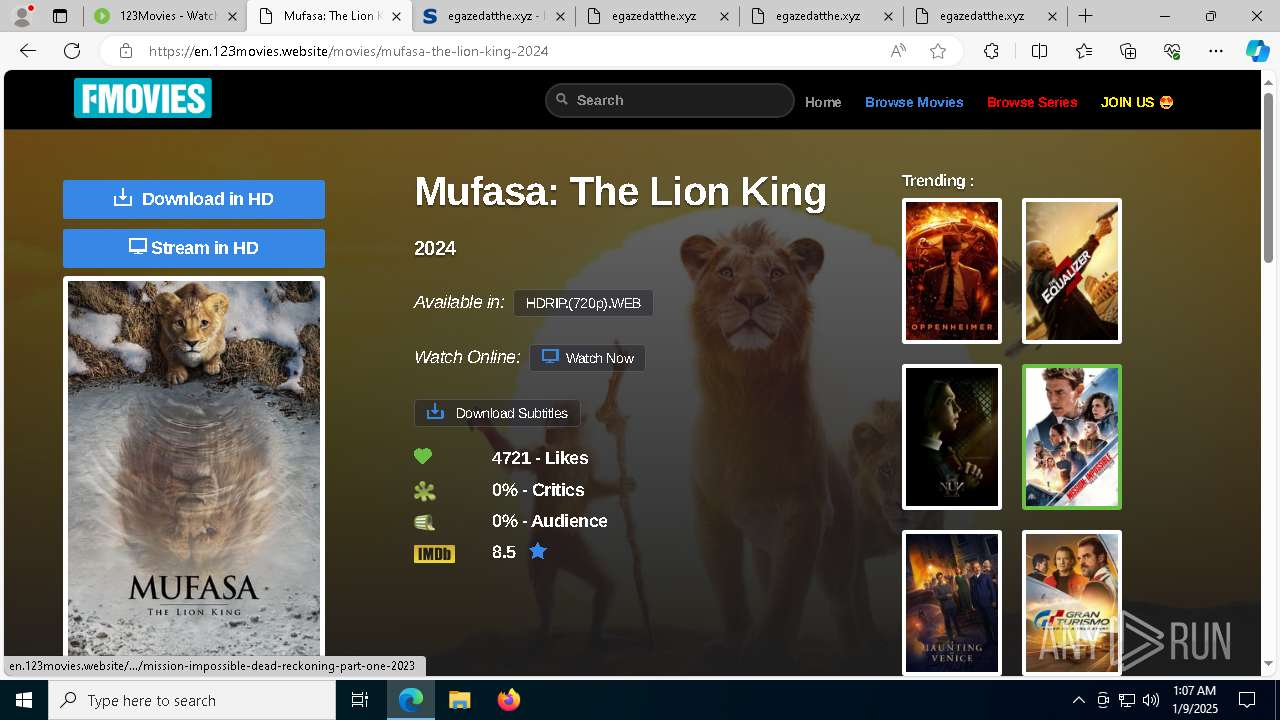The width and height of the screenshot is (1280, 720).
Task: Click the browser address bar URL
Action: coord(348,51)
